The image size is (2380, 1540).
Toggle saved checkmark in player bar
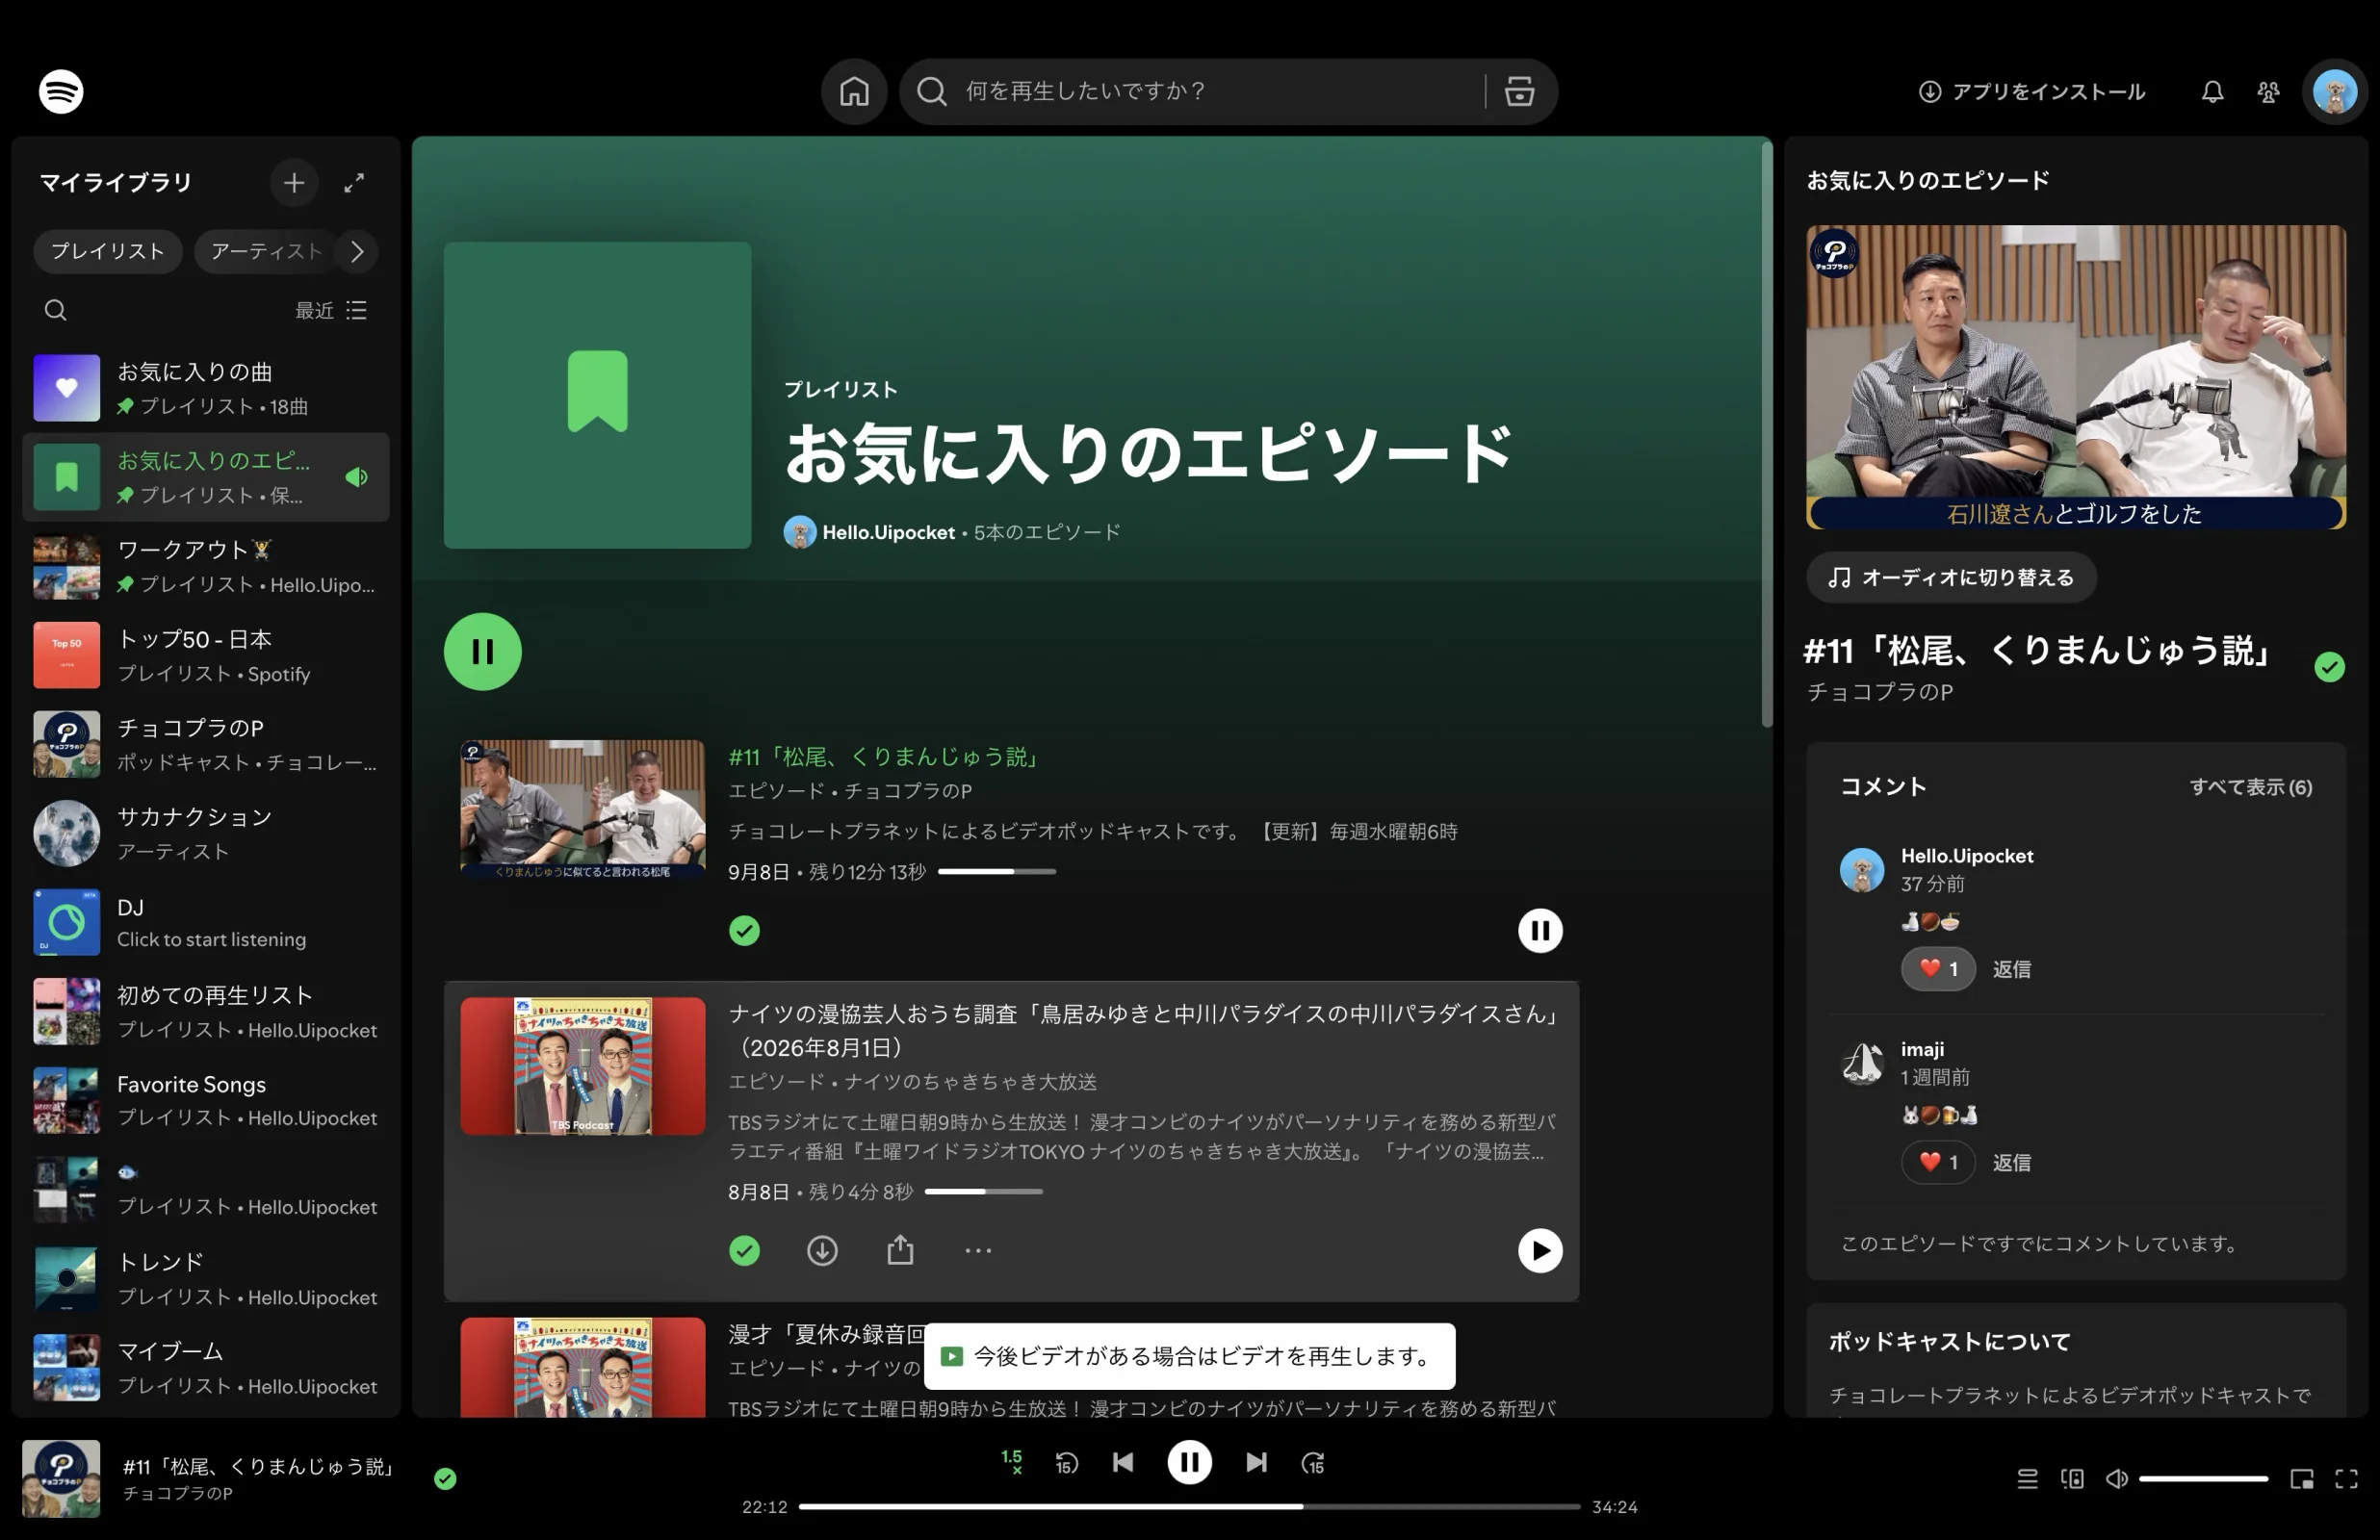coord(445,1479)
